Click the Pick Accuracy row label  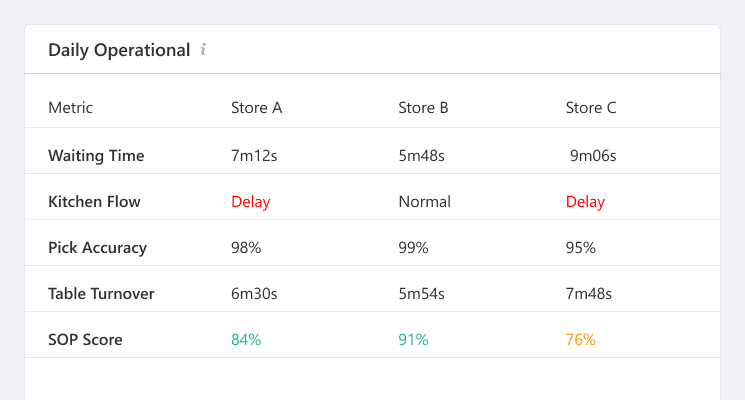97,248
